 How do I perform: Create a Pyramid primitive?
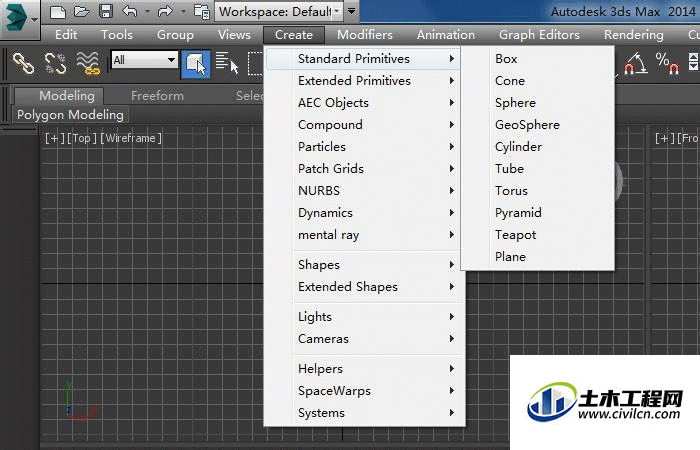tap(538, 212)
